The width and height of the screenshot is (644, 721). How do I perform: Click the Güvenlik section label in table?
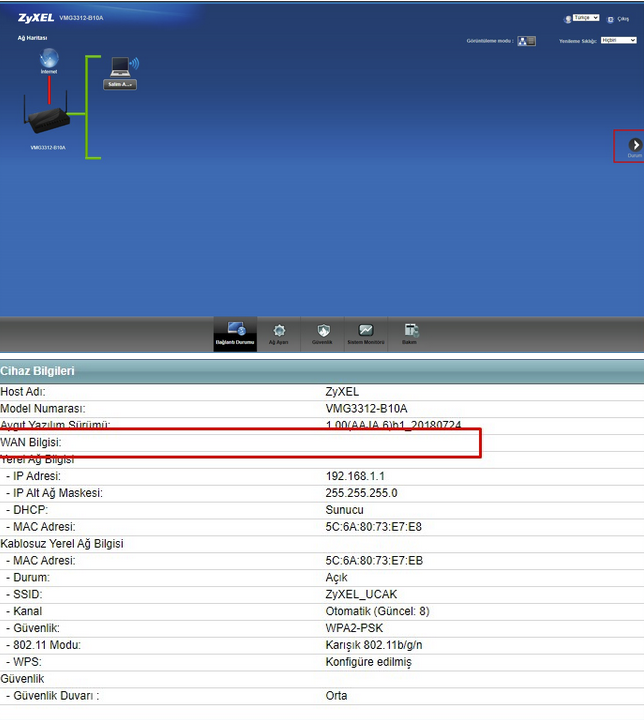click(22, 679)
